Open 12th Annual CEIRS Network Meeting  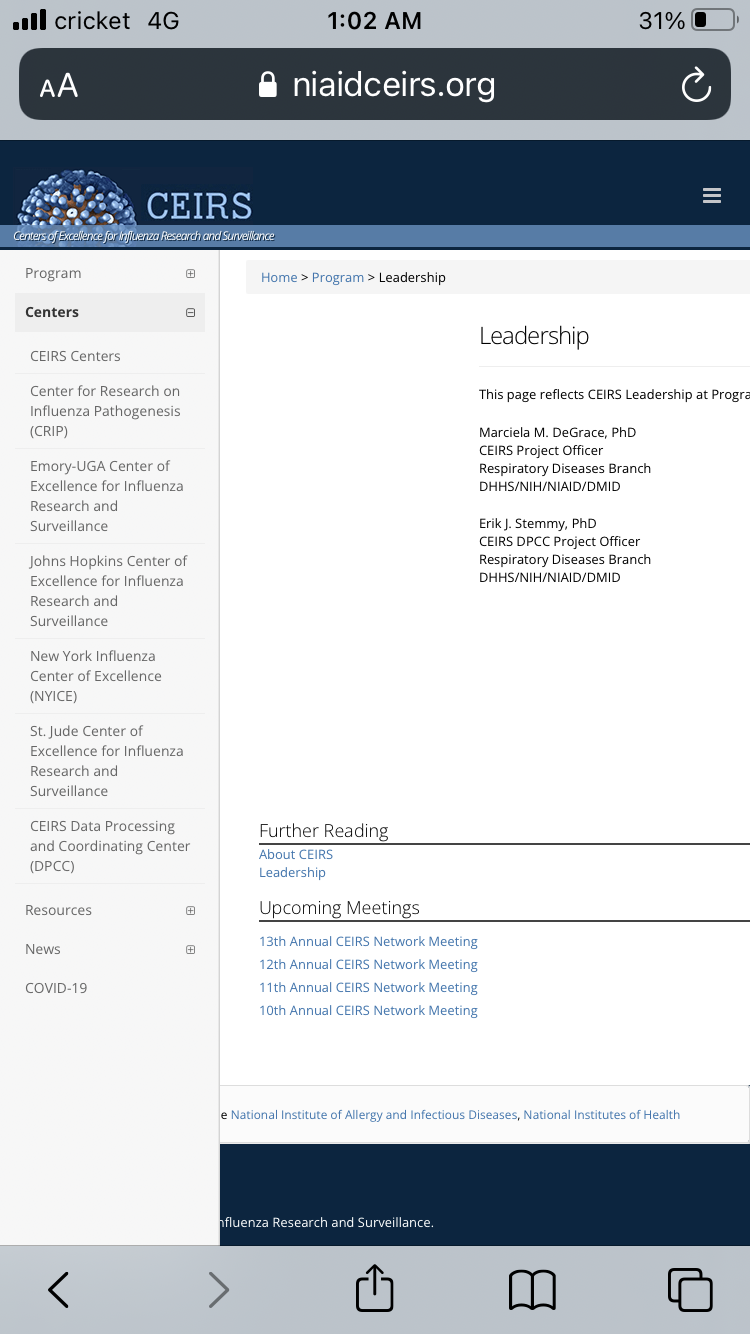click(368, 964)
